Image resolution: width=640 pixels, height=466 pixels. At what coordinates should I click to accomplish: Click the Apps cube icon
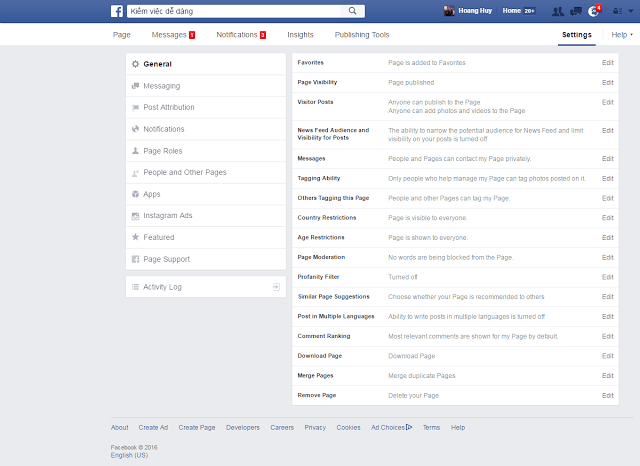point(136,194)
